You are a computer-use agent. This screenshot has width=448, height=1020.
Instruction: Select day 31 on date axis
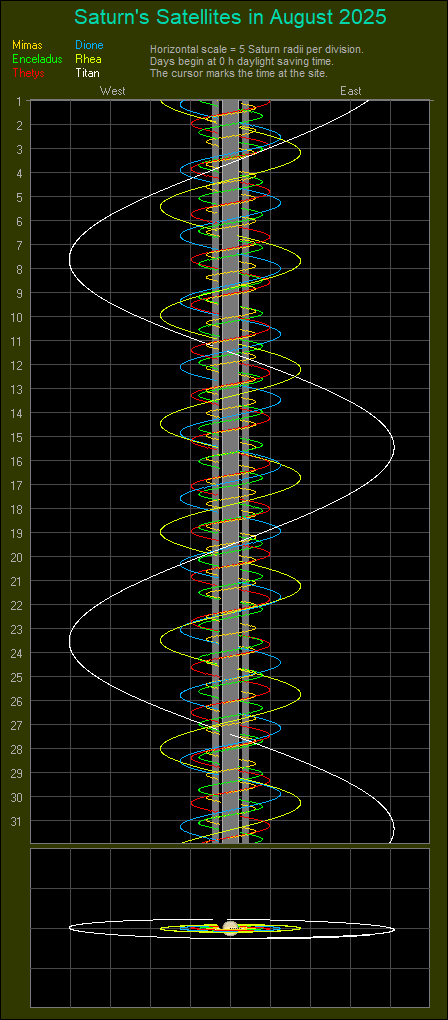18,821
